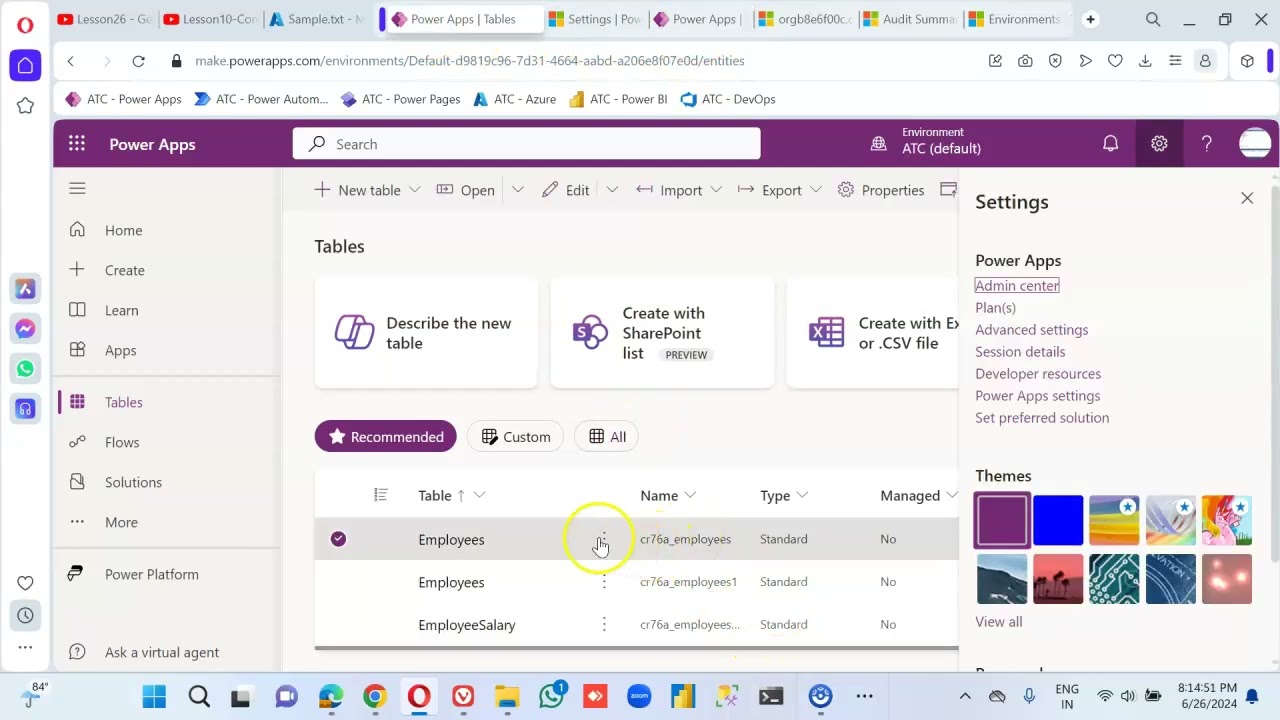This screenshot has height=720, width=1280.
Task: Open the Advanced settings link
Action: 1031,330
